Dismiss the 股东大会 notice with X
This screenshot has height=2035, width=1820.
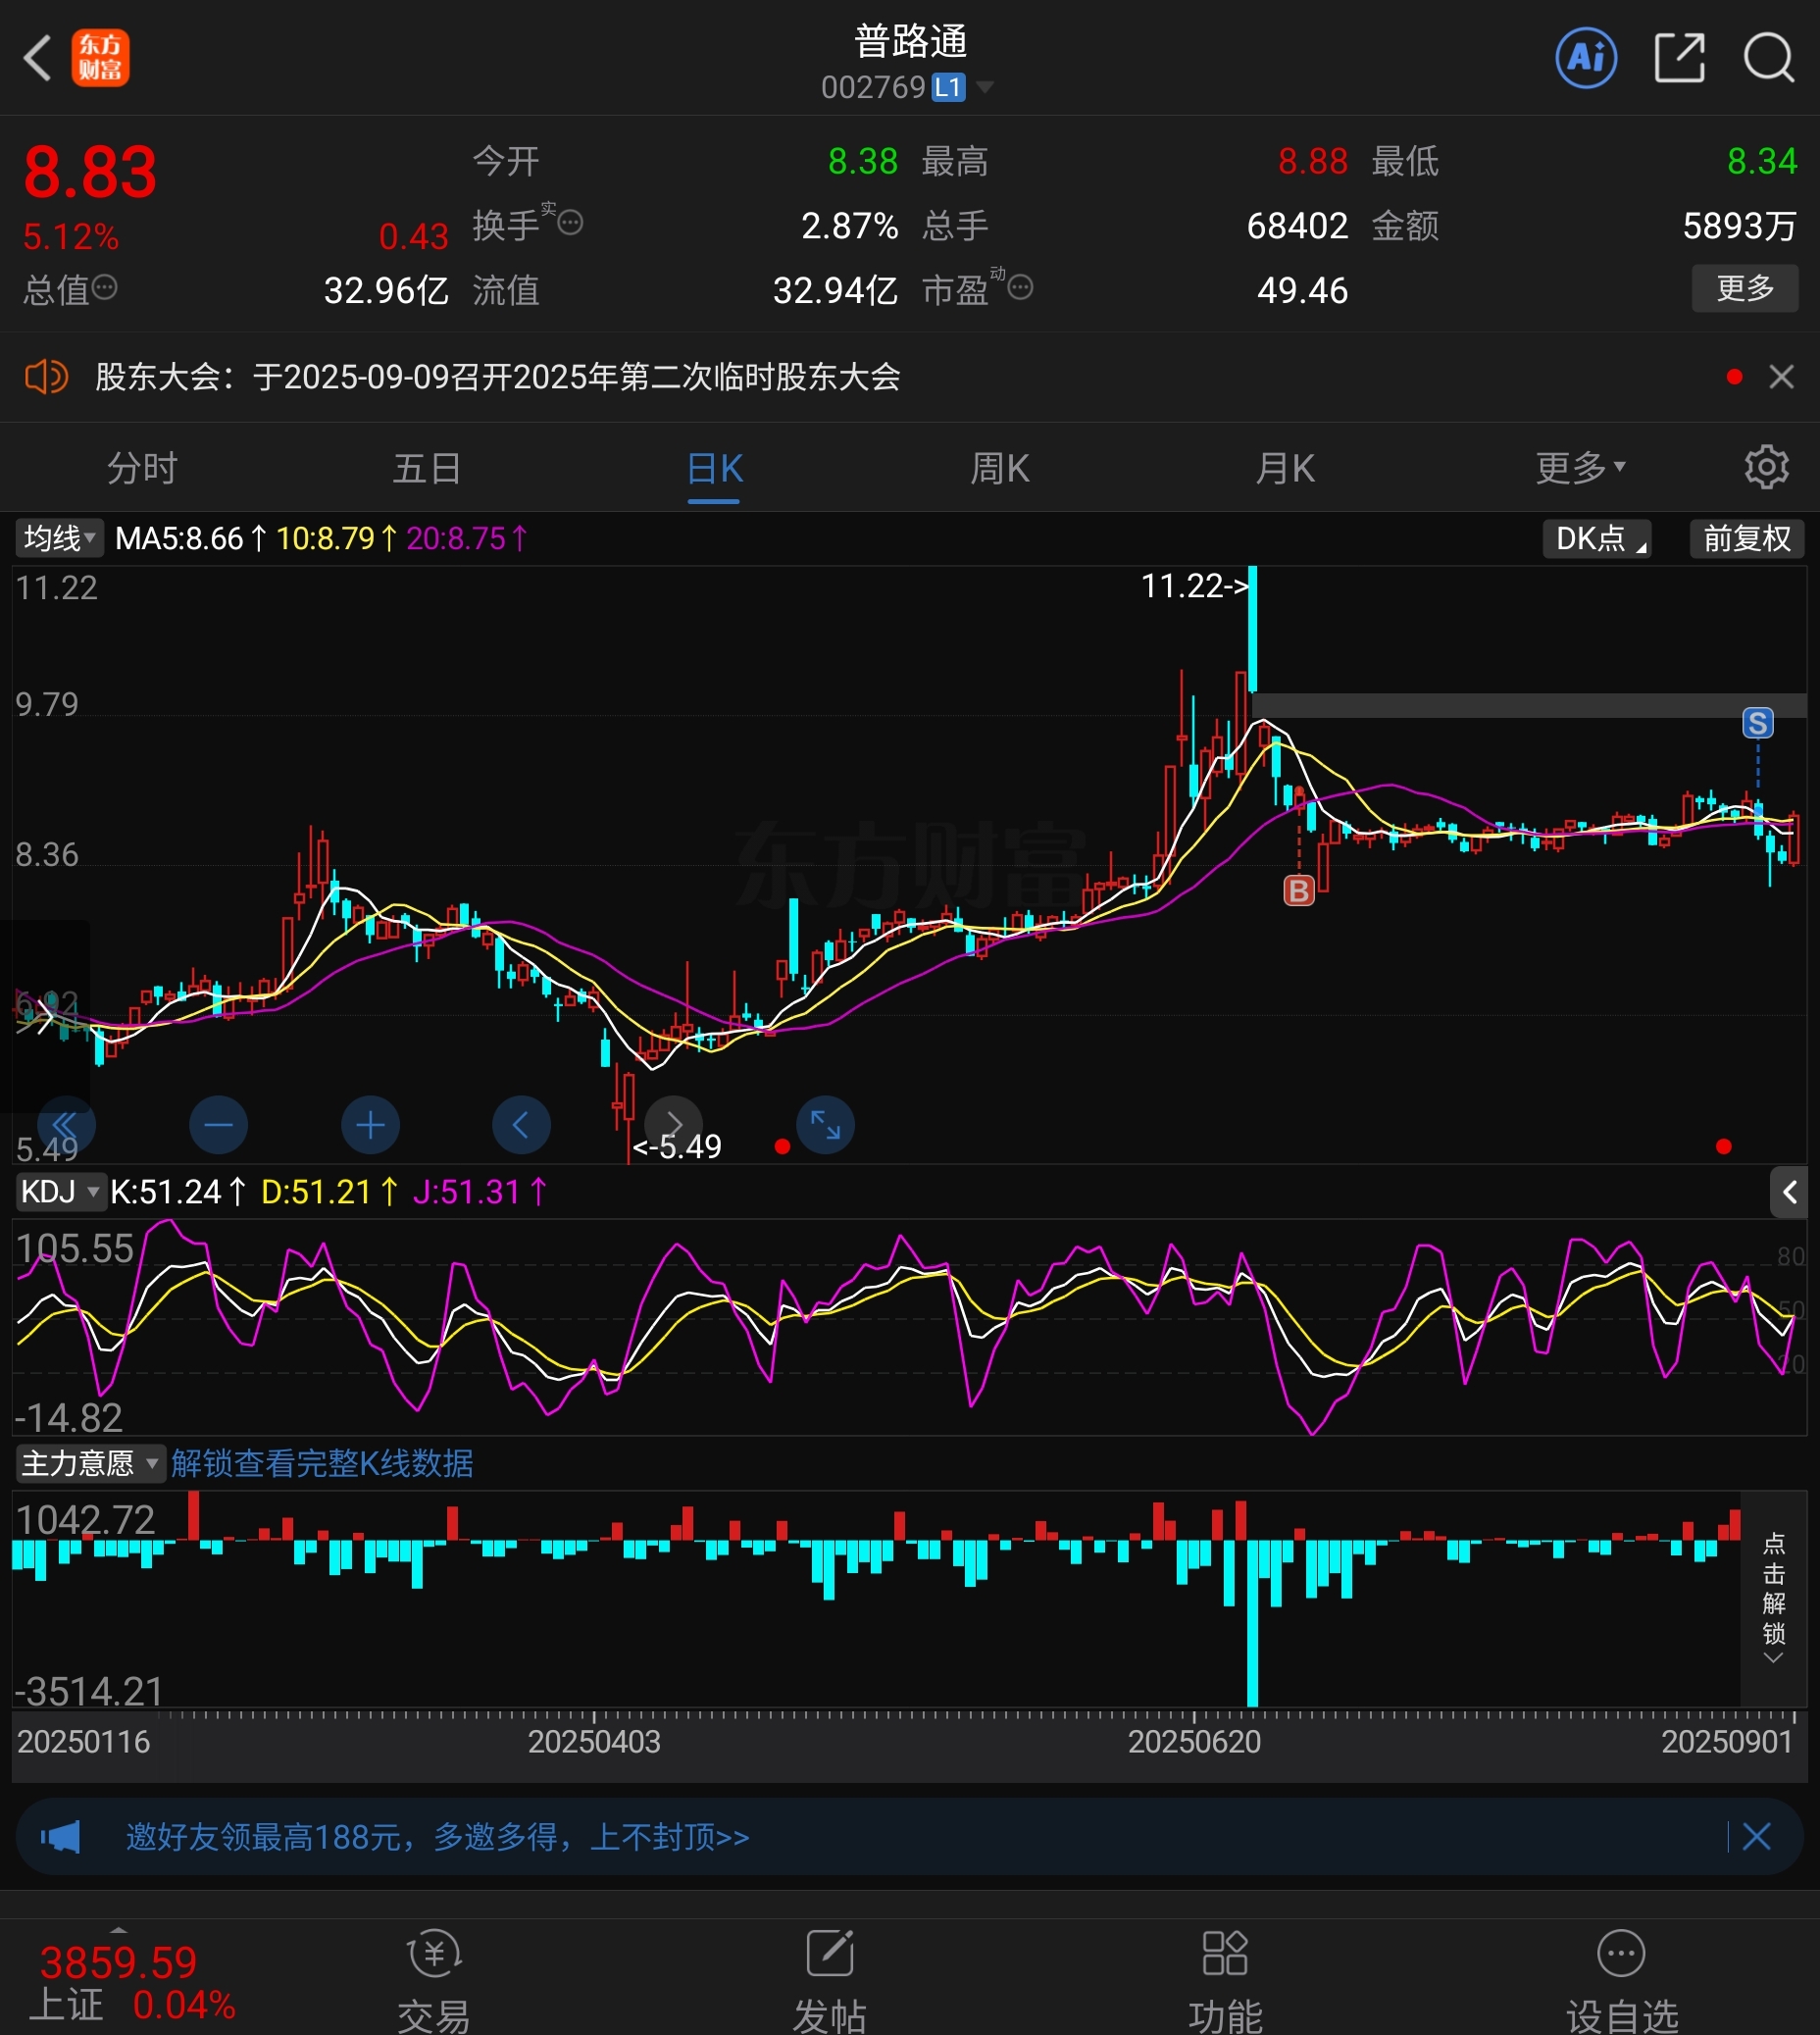(1781, 377)
